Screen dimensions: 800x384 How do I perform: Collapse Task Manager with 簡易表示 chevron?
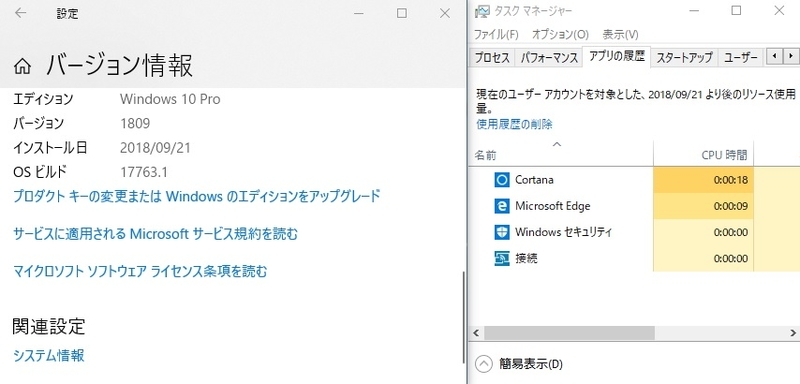pos(484,364)
